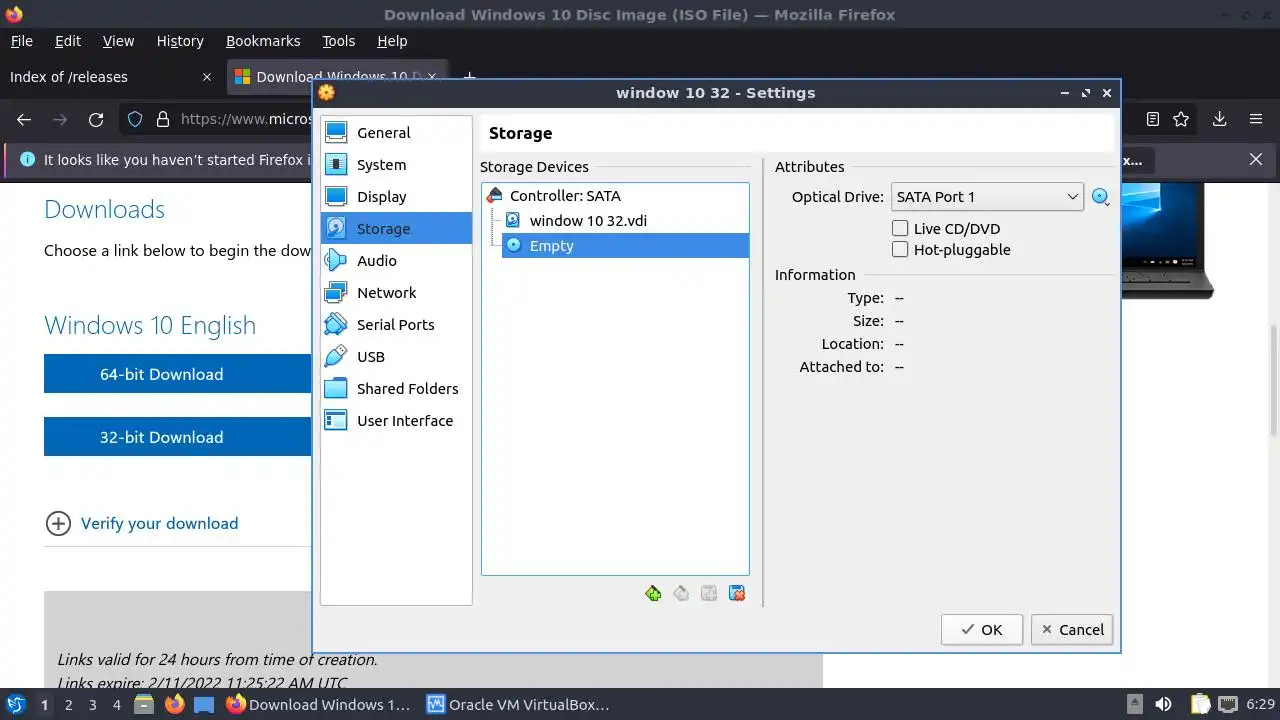This screenshot has width=1280, height=720.
Task: Switch to the Oracle VM VirtualBox taskbar entry
Action: (x=518, y=704)
